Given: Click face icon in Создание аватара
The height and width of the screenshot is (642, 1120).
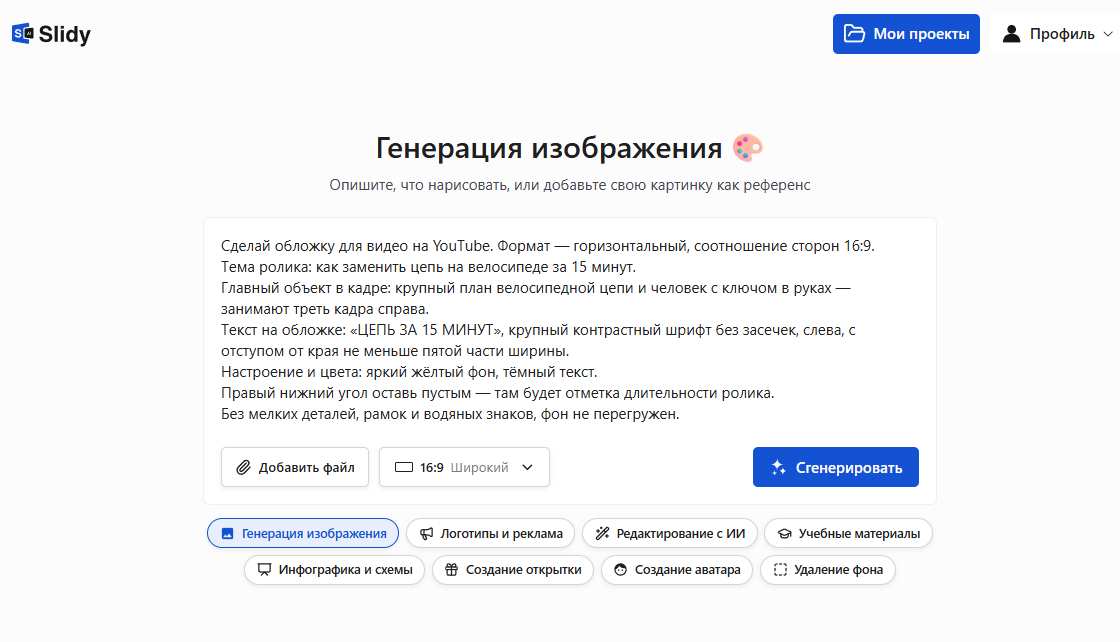Looking at the screenshot, I should pos(620,570).
